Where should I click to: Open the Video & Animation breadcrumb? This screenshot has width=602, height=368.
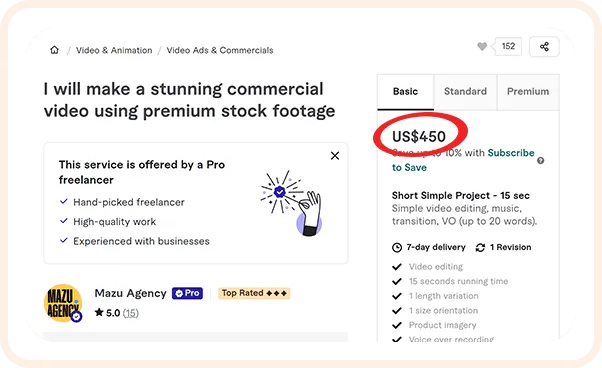[x=114, y=50]
